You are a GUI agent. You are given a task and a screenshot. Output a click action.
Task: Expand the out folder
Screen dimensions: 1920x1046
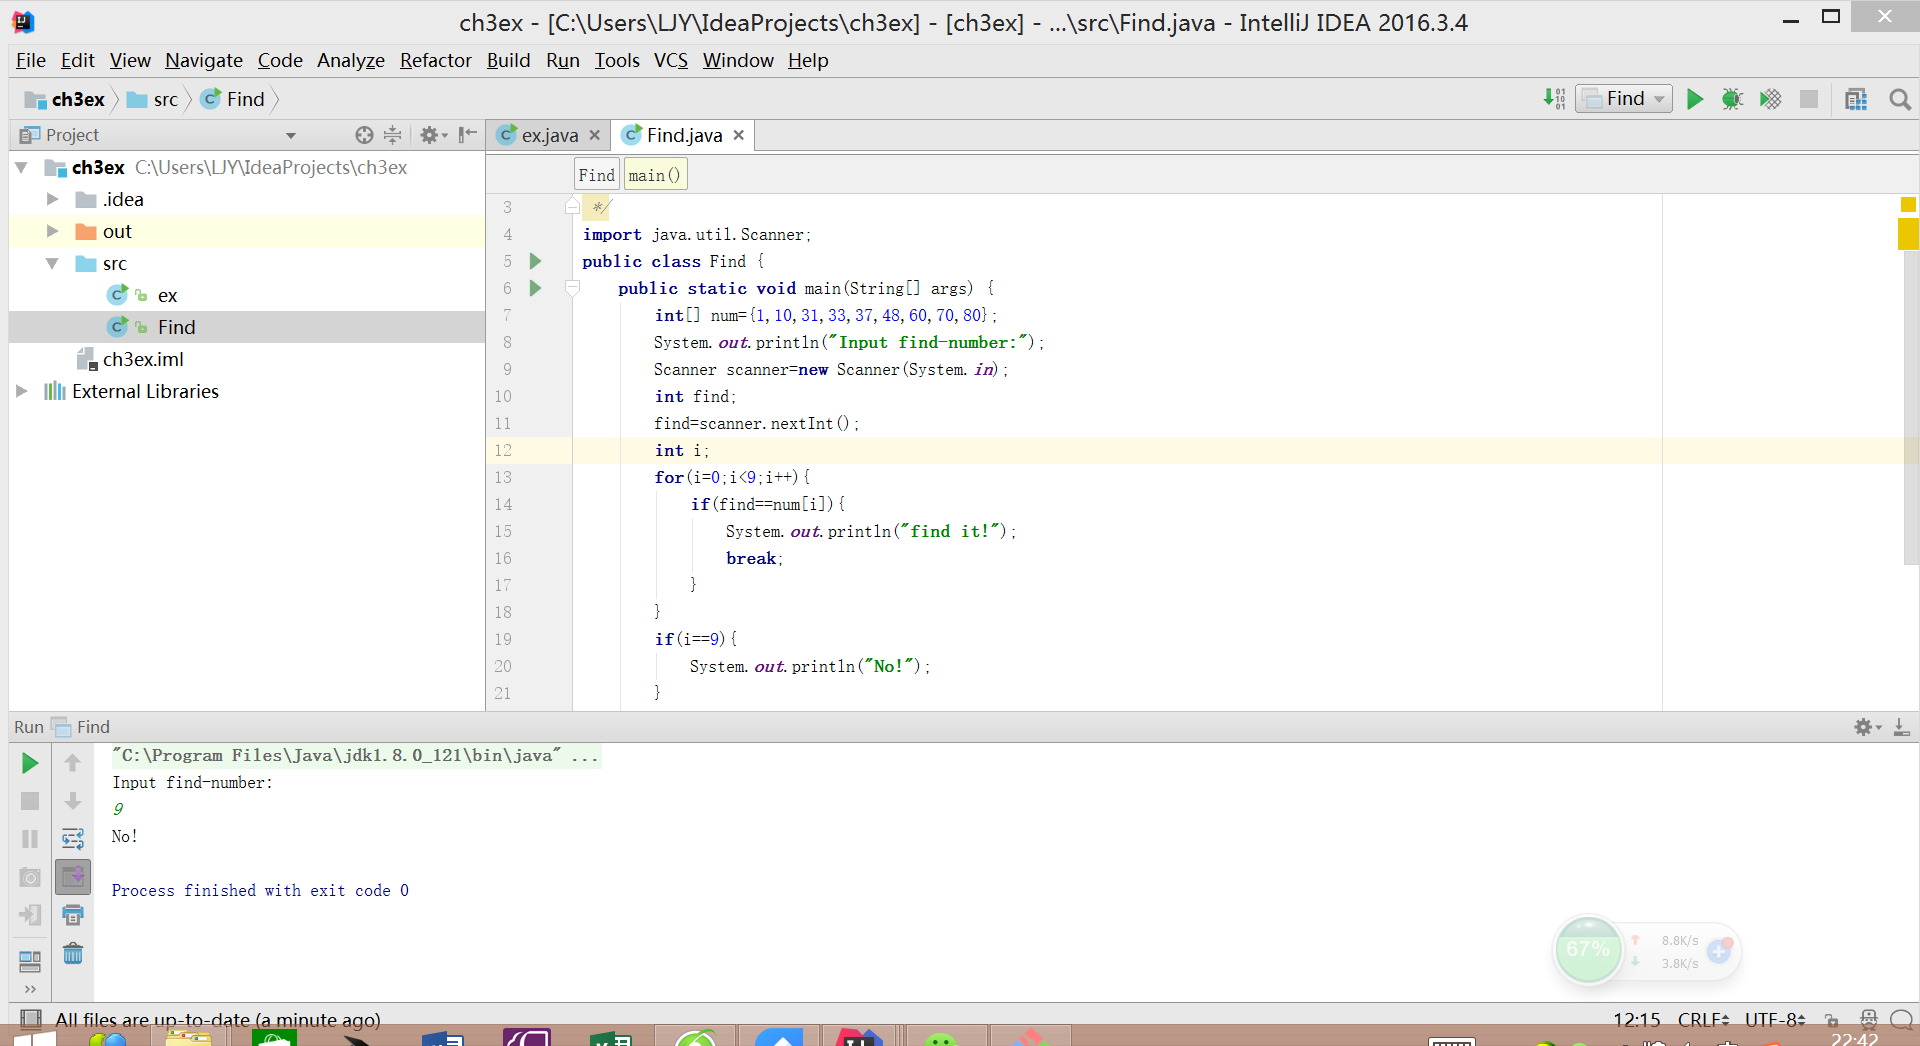click(52, 231)
